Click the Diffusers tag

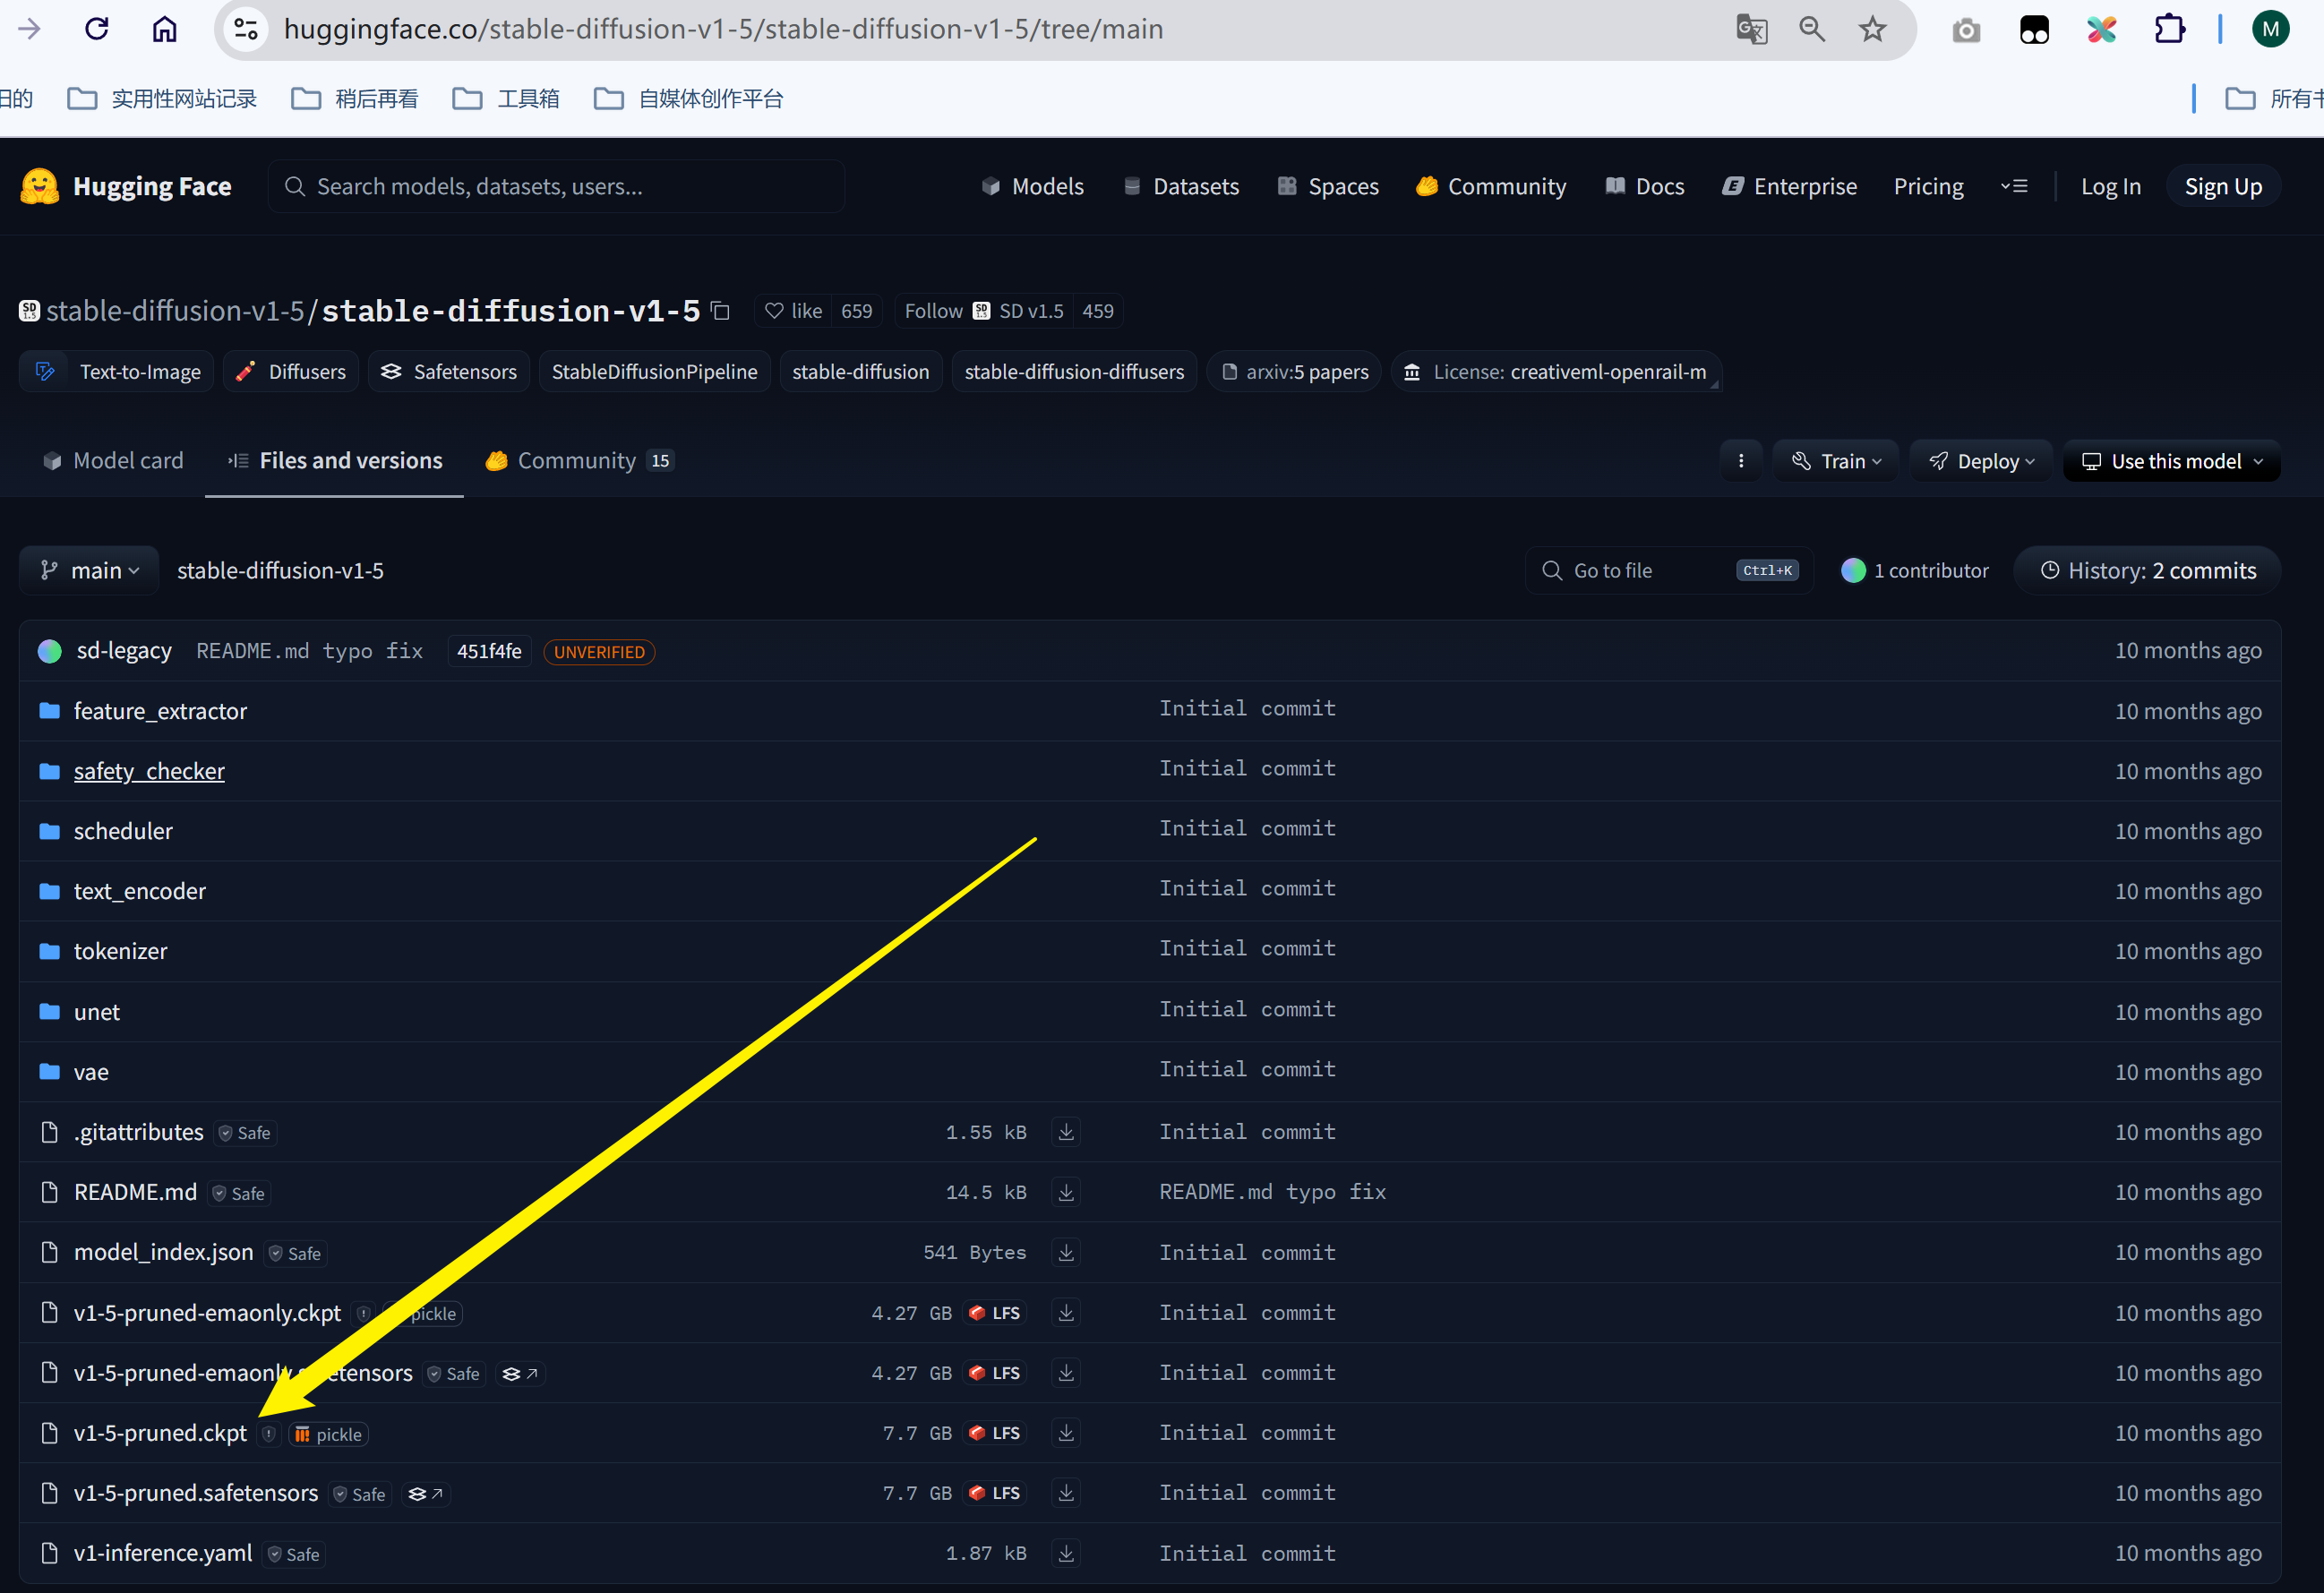[x=291, y=372]
